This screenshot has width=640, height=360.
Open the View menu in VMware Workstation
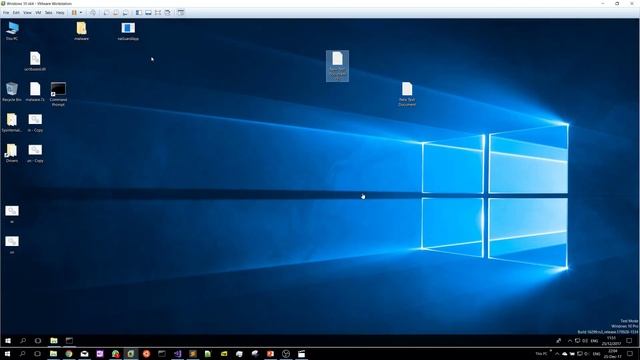tap(27, 13)
